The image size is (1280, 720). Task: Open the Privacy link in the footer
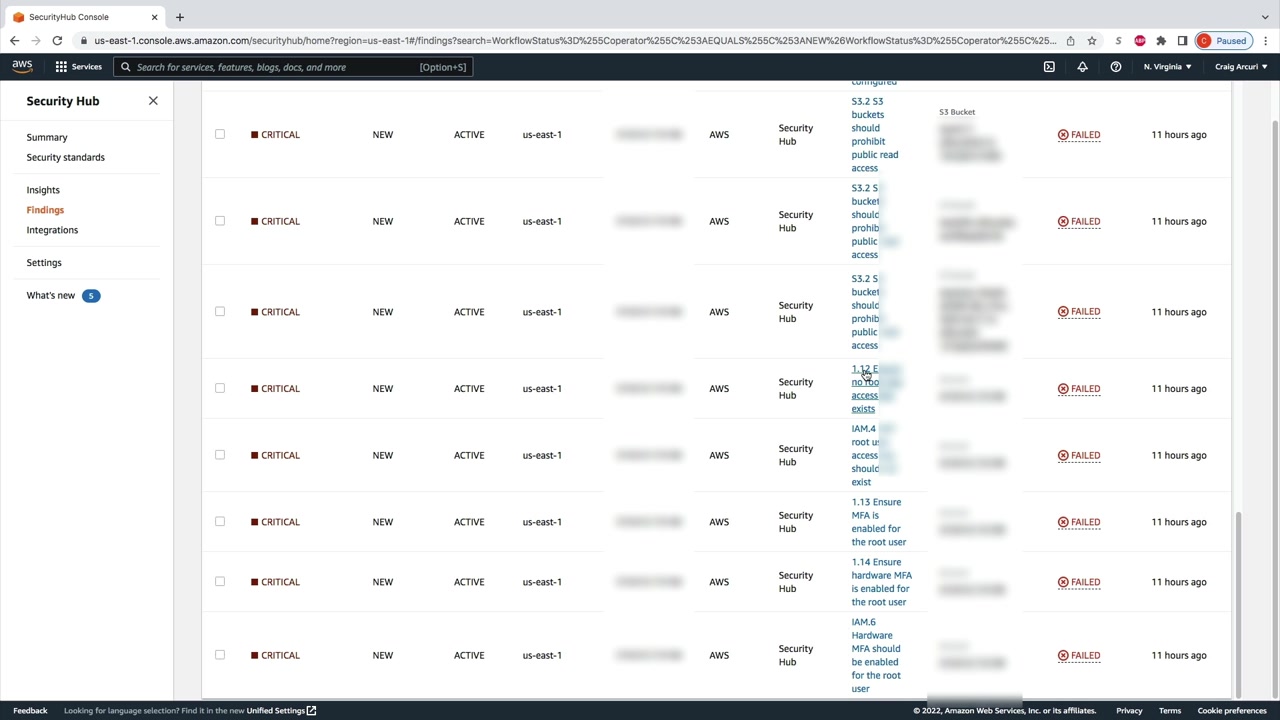(x=1129, y=711)
